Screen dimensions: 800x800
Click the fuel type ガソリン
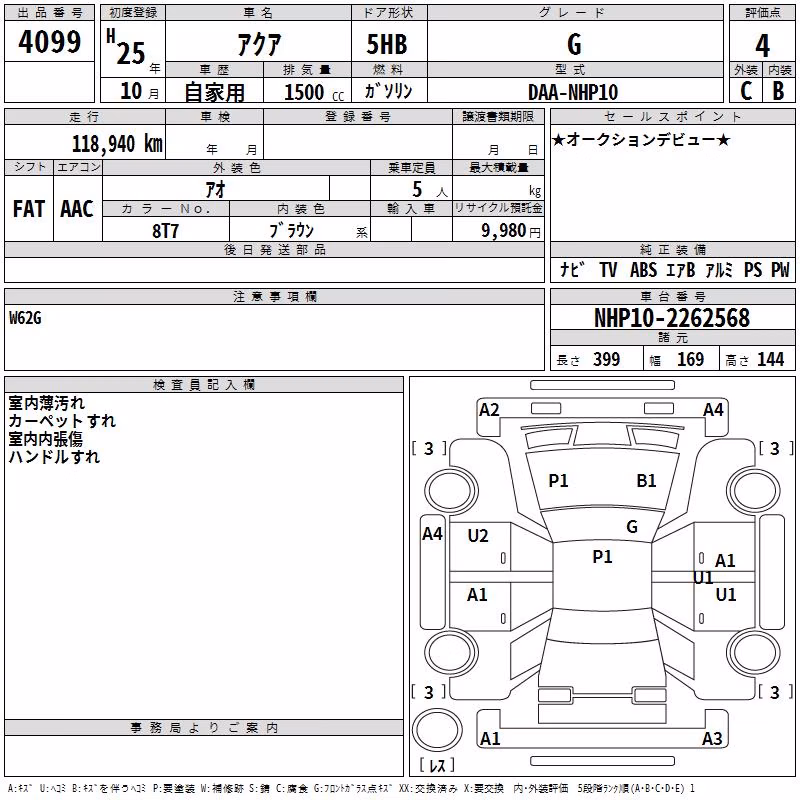click(x=388, y=91)
